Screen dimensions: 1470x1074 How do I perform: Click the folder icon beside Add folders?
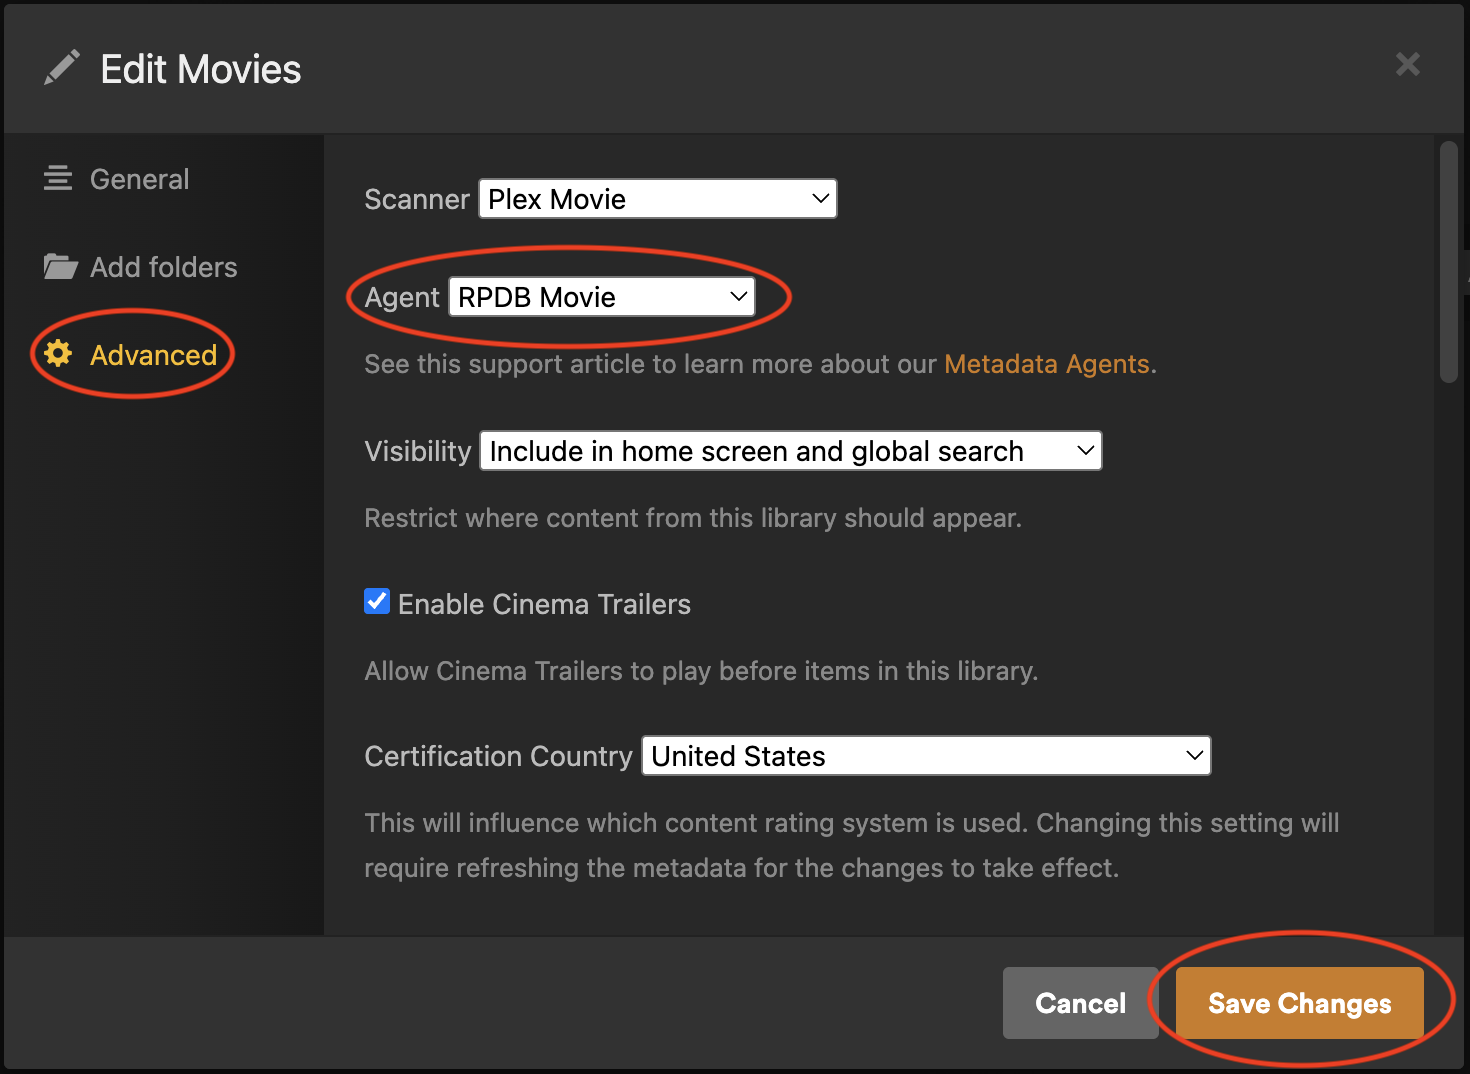60,267
